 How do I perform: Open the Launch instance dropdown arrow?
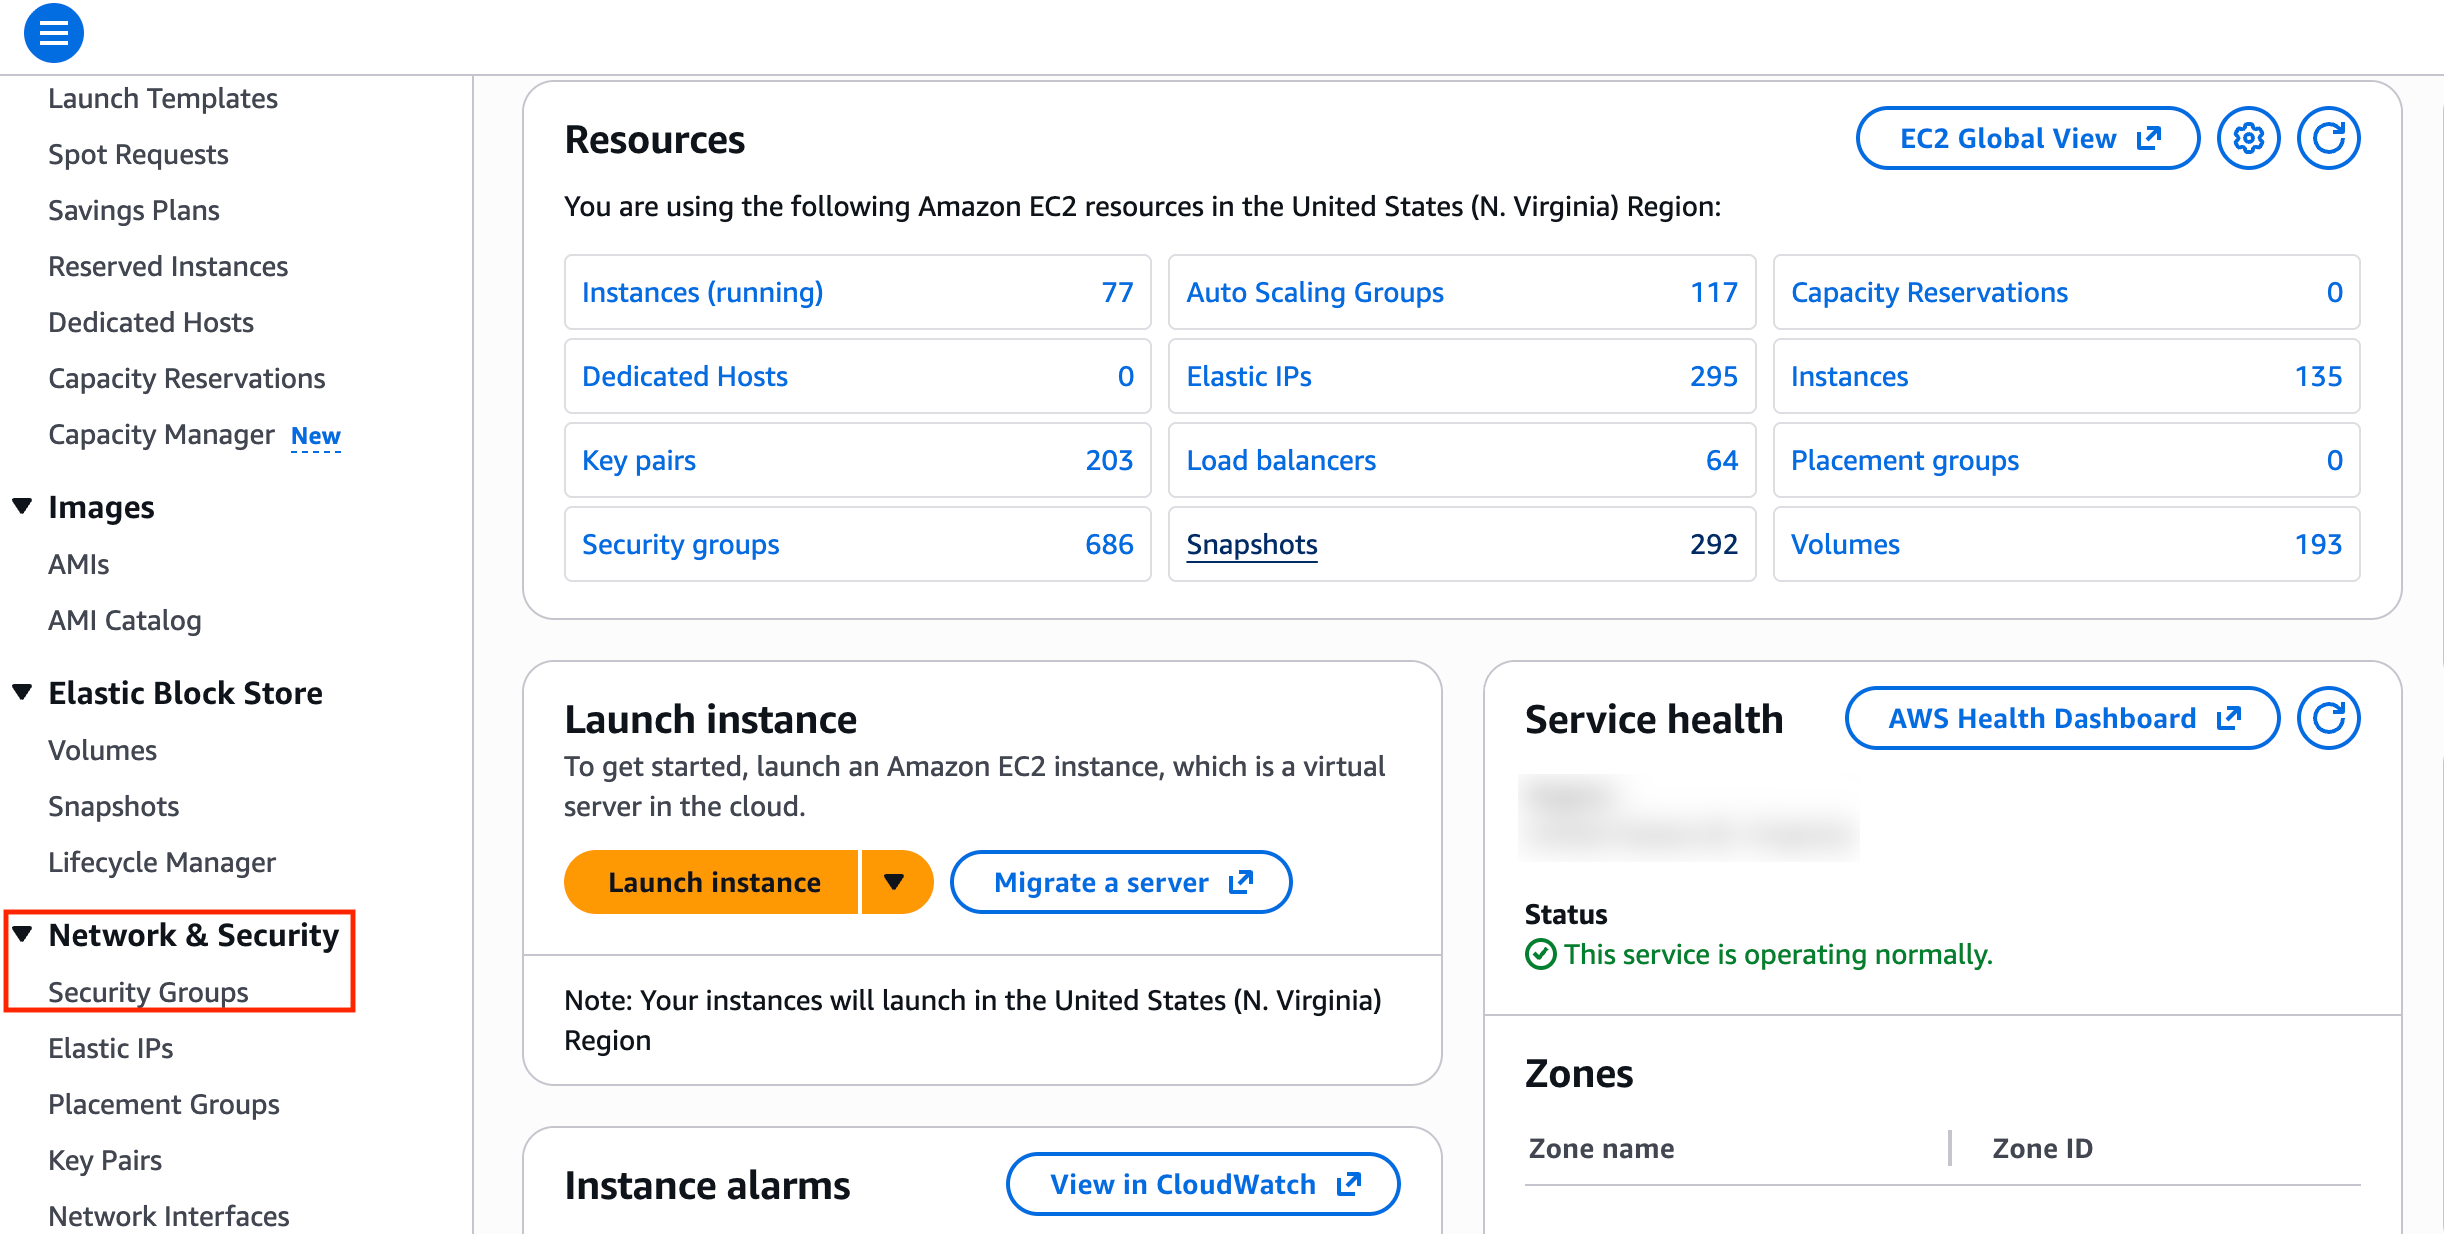pyautogui.click(x=896, y=882)
